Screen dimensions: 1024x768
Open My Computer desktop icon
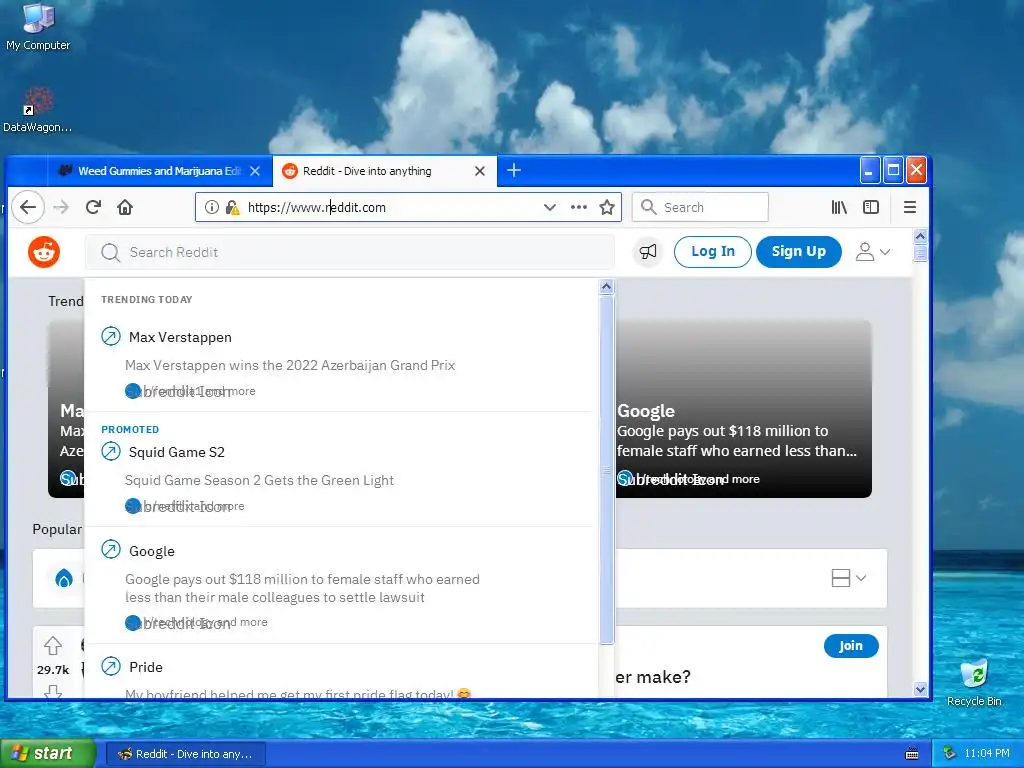(x=38, y=27)
